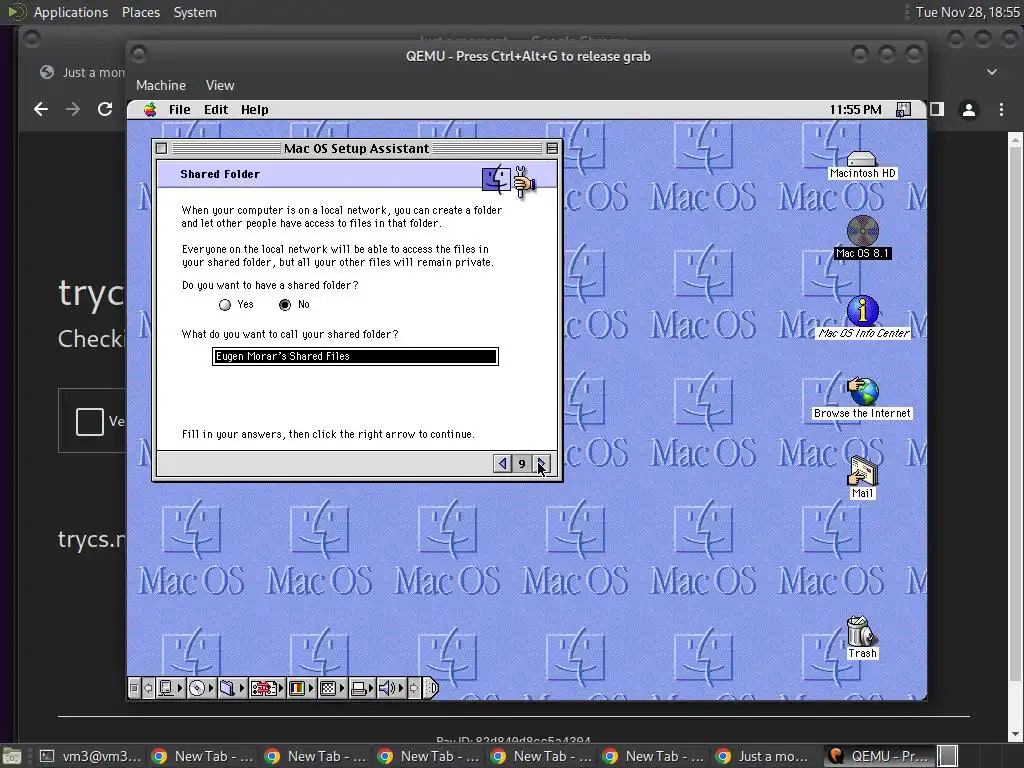Expand CD Strip module arrow

[211, 688]
